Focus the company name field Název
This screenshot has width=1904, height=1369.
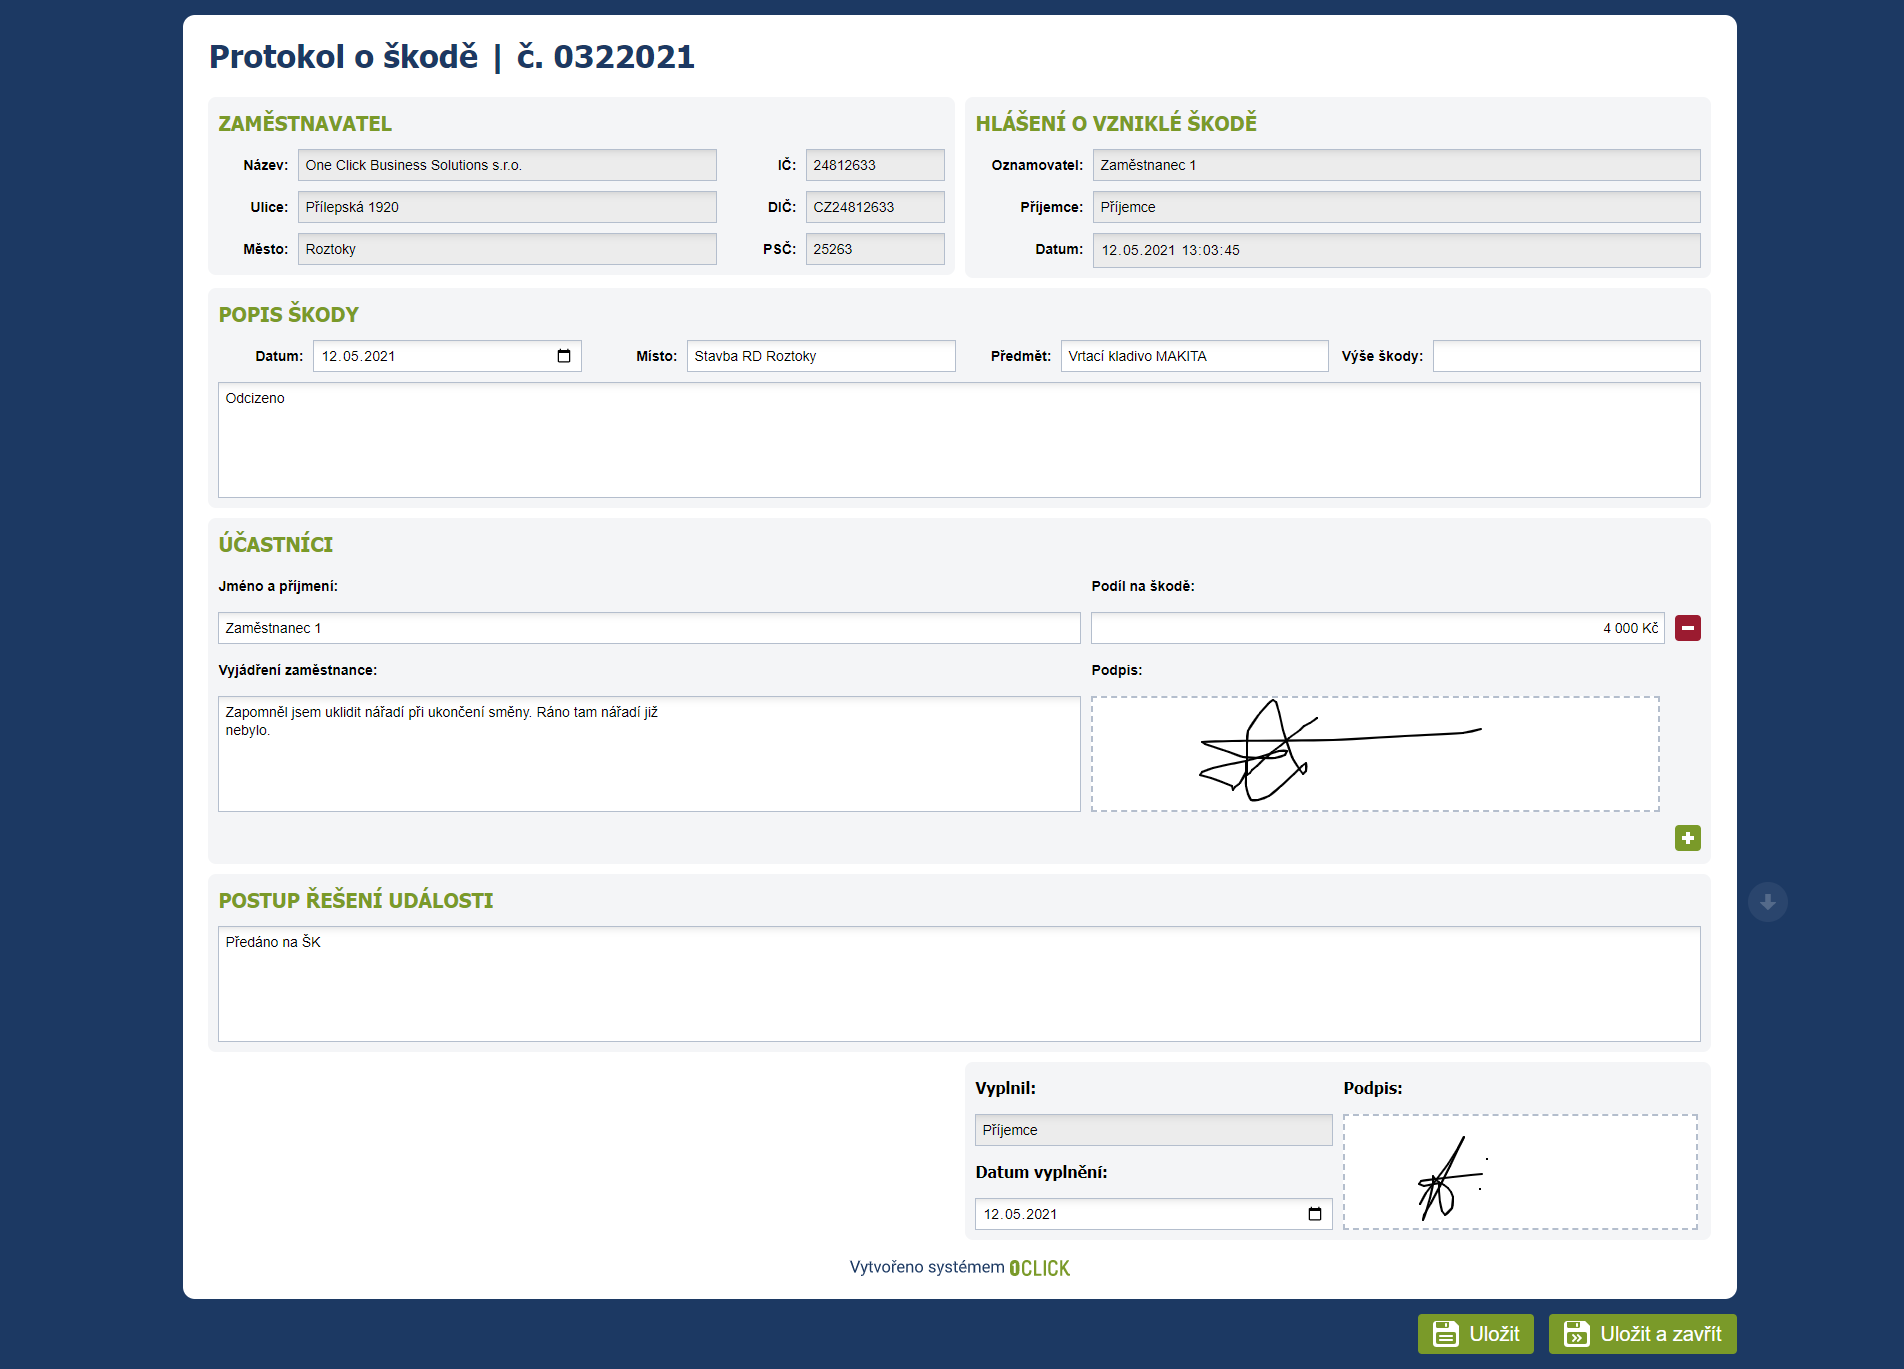coord(507,165)
